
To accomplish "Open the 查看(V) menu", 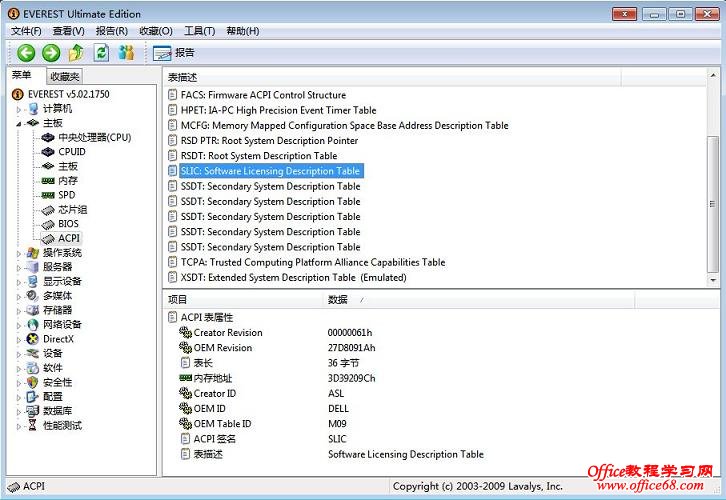I will tap(69, 31).
